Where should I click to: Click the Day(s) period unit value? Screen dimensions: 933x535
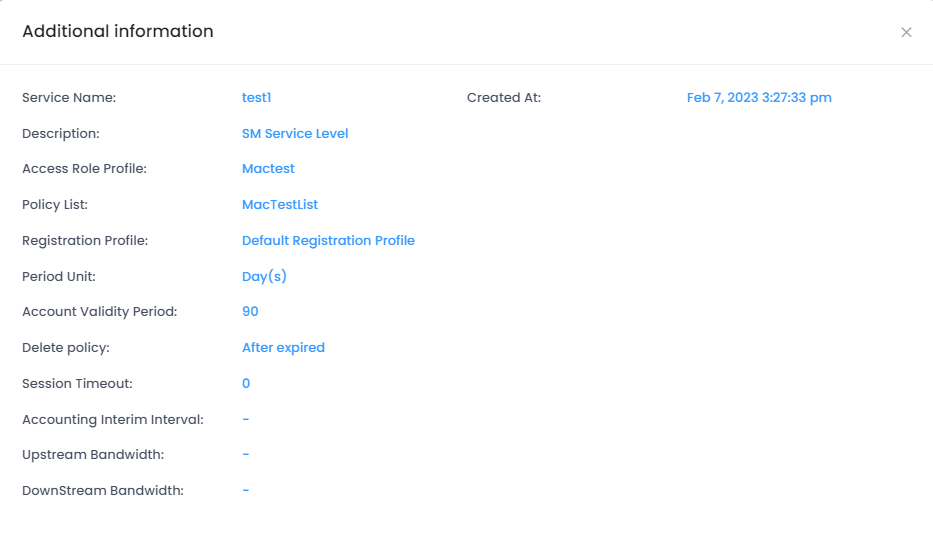[x=264, y=276]
